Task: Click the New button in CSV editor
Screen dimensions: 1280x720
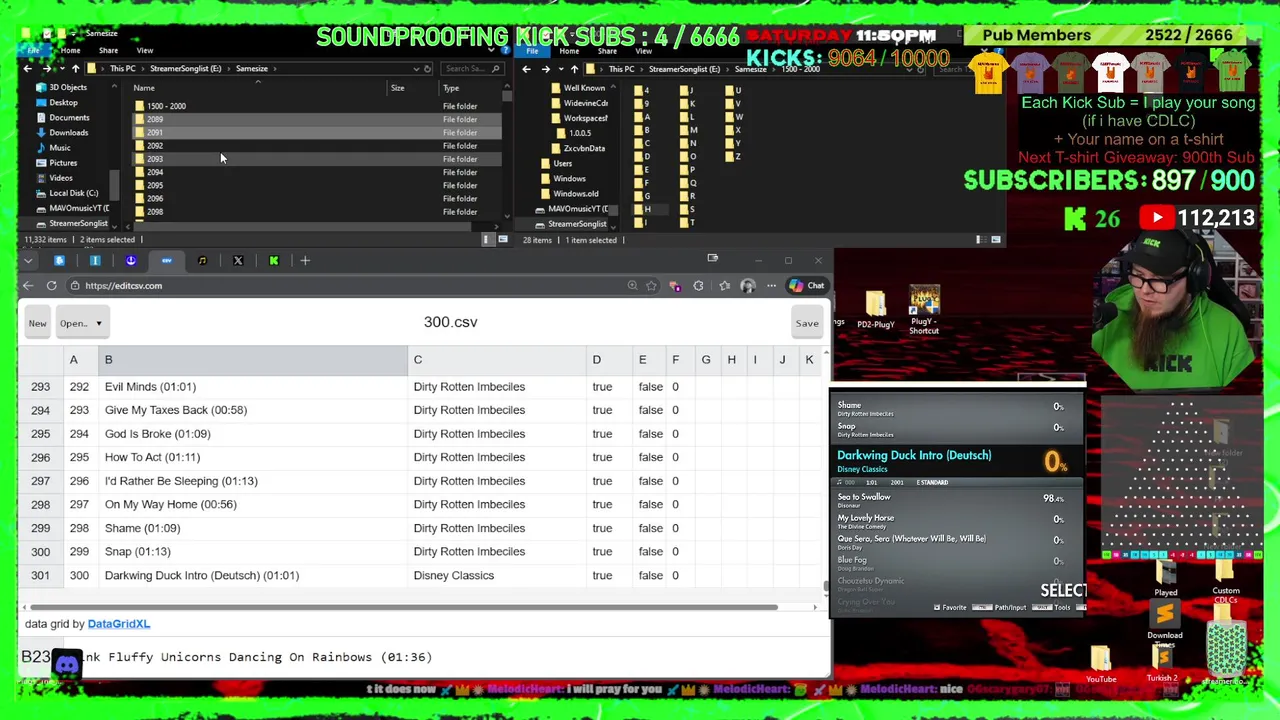Action: (37, 323)
